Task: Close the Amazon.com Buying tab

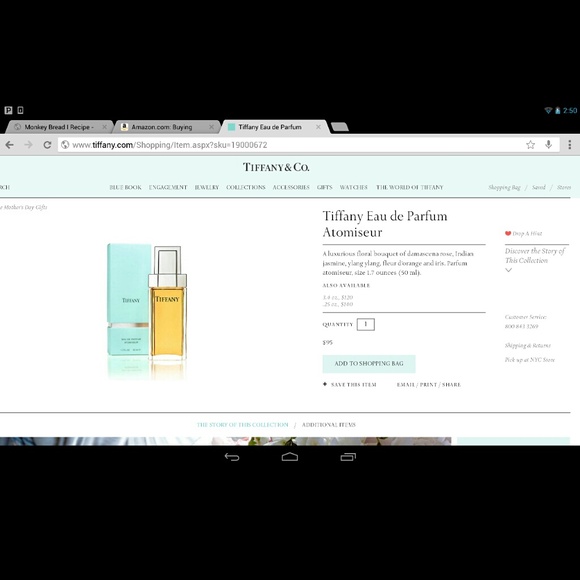Action: (211, 127)
